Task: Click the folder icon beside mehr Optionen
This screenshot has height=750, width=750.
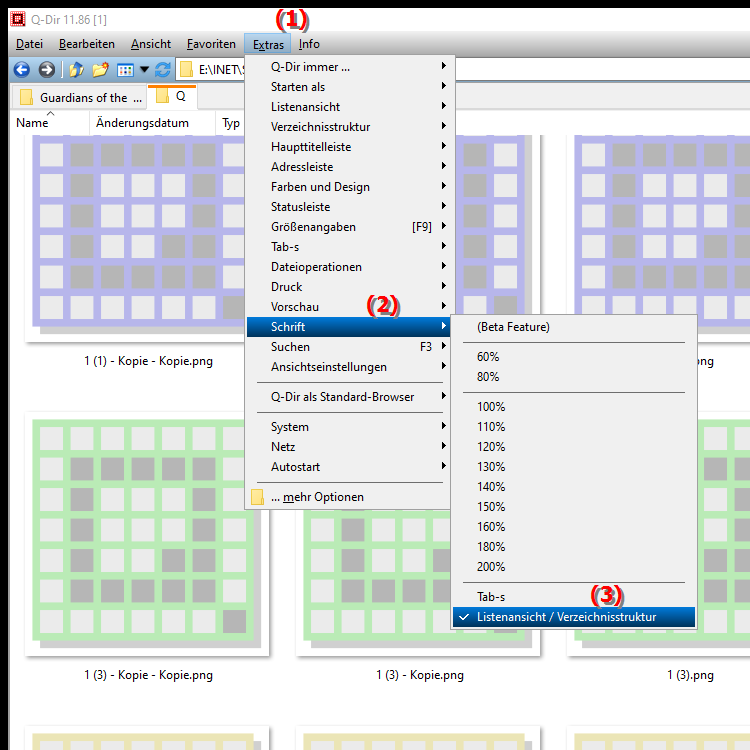Action: coord(257,497)
